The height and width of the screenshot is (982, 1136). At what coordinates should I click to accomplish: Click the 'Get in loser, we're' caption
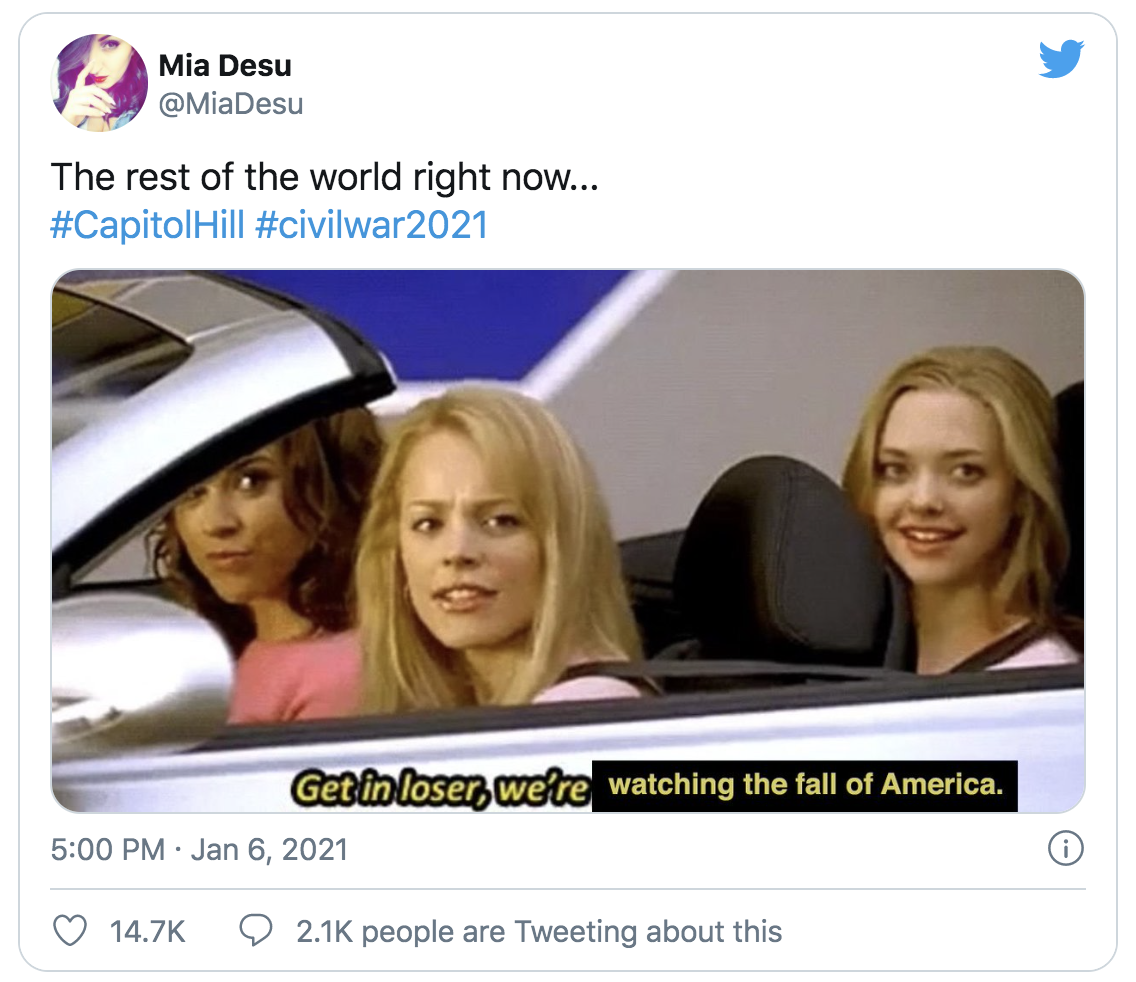pyautogui.click(x=440, y=788)
